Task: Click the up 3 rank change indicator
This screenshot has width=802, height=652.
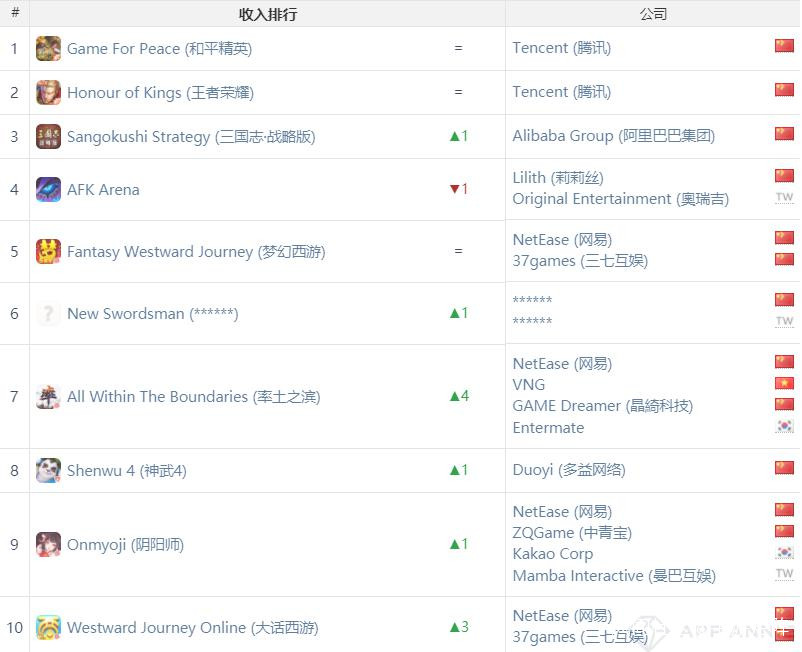Action: pos(459,626)
